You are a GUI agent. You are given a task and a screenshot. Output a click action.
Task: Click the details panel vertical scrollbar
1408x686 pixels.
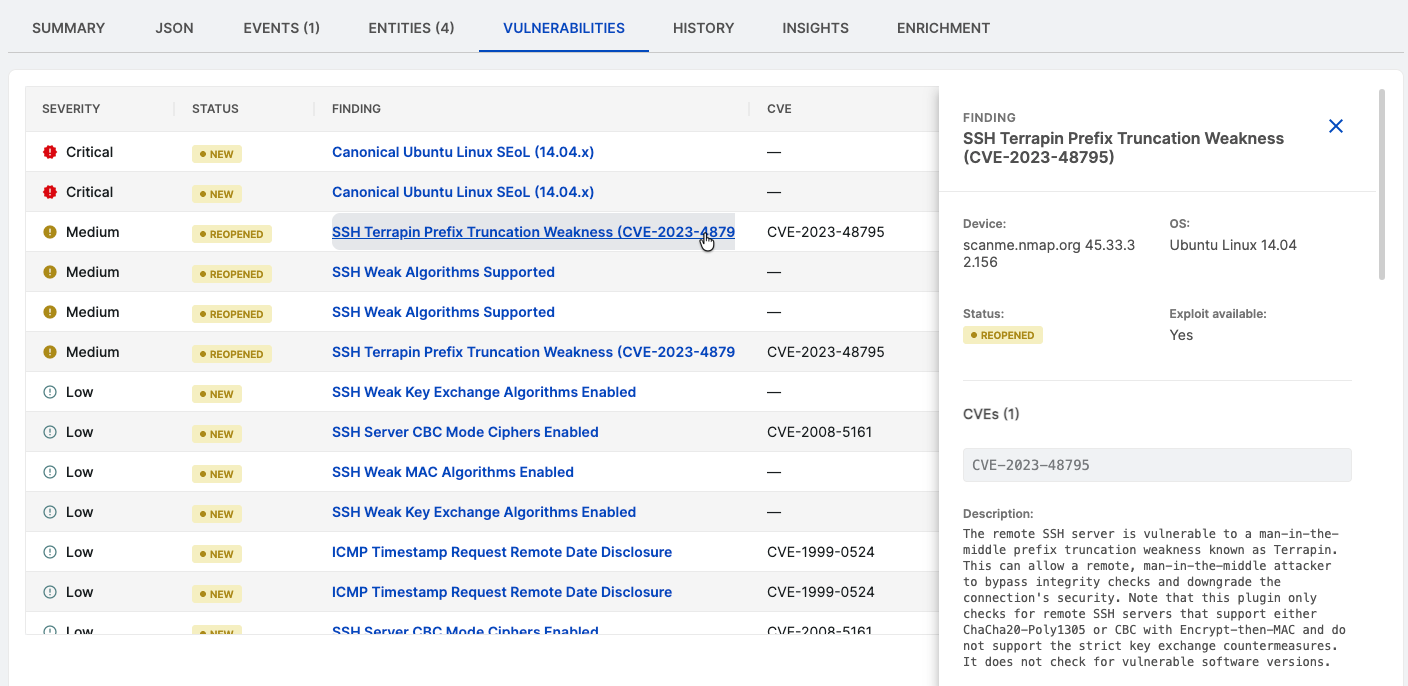click(1381, 184)
